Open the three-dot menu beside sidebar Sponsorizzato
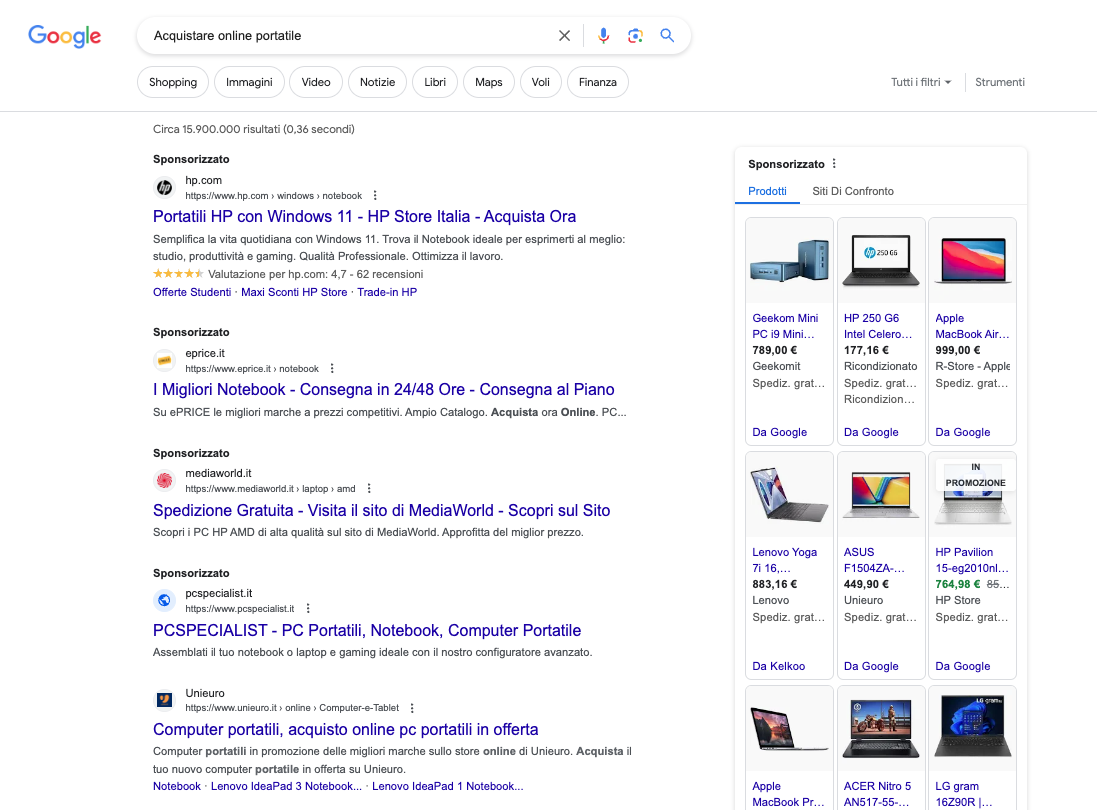The width and height of the screenshot is (1097, 810). (834, 164)
